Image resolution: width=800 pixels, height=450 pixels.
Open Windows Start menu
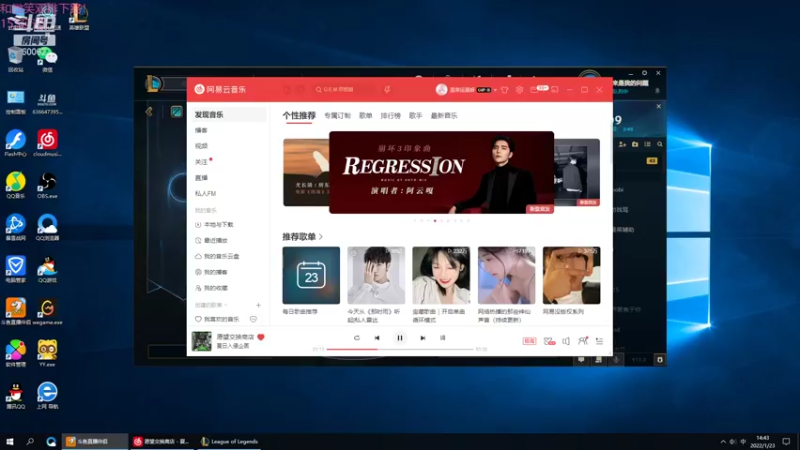pyautogui.click(x=10, y=441)
